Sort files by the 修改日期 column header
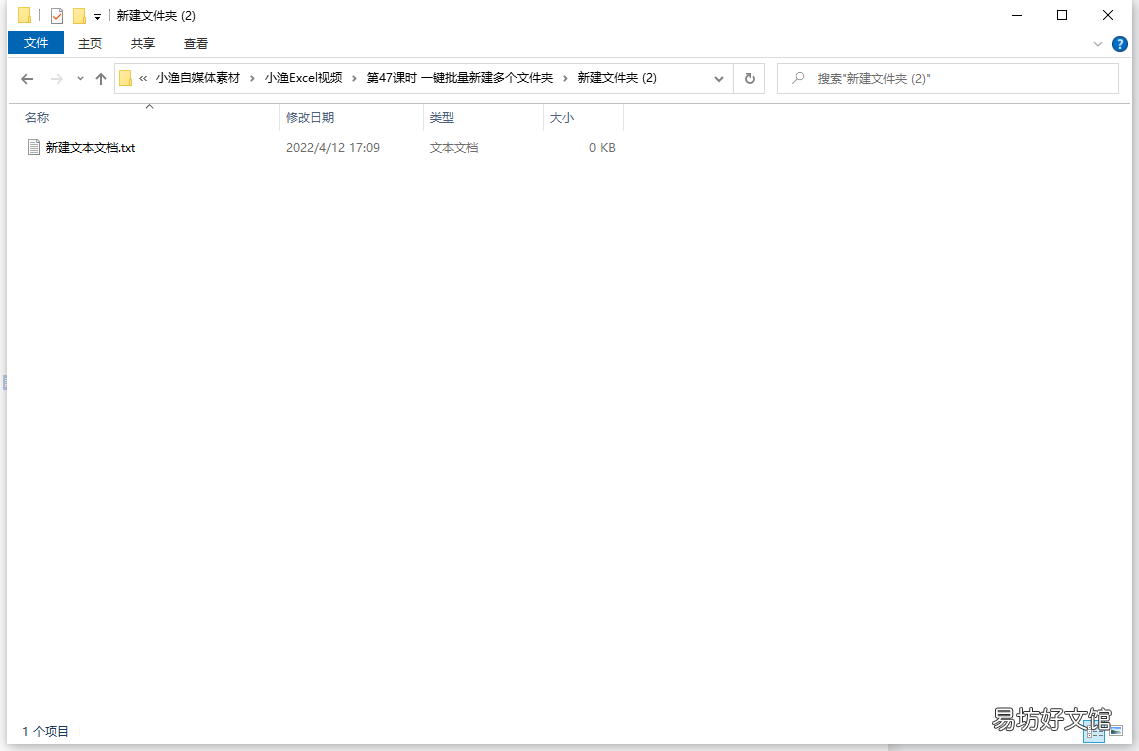The image size is (1139, 751). click(x=352, y=118)
